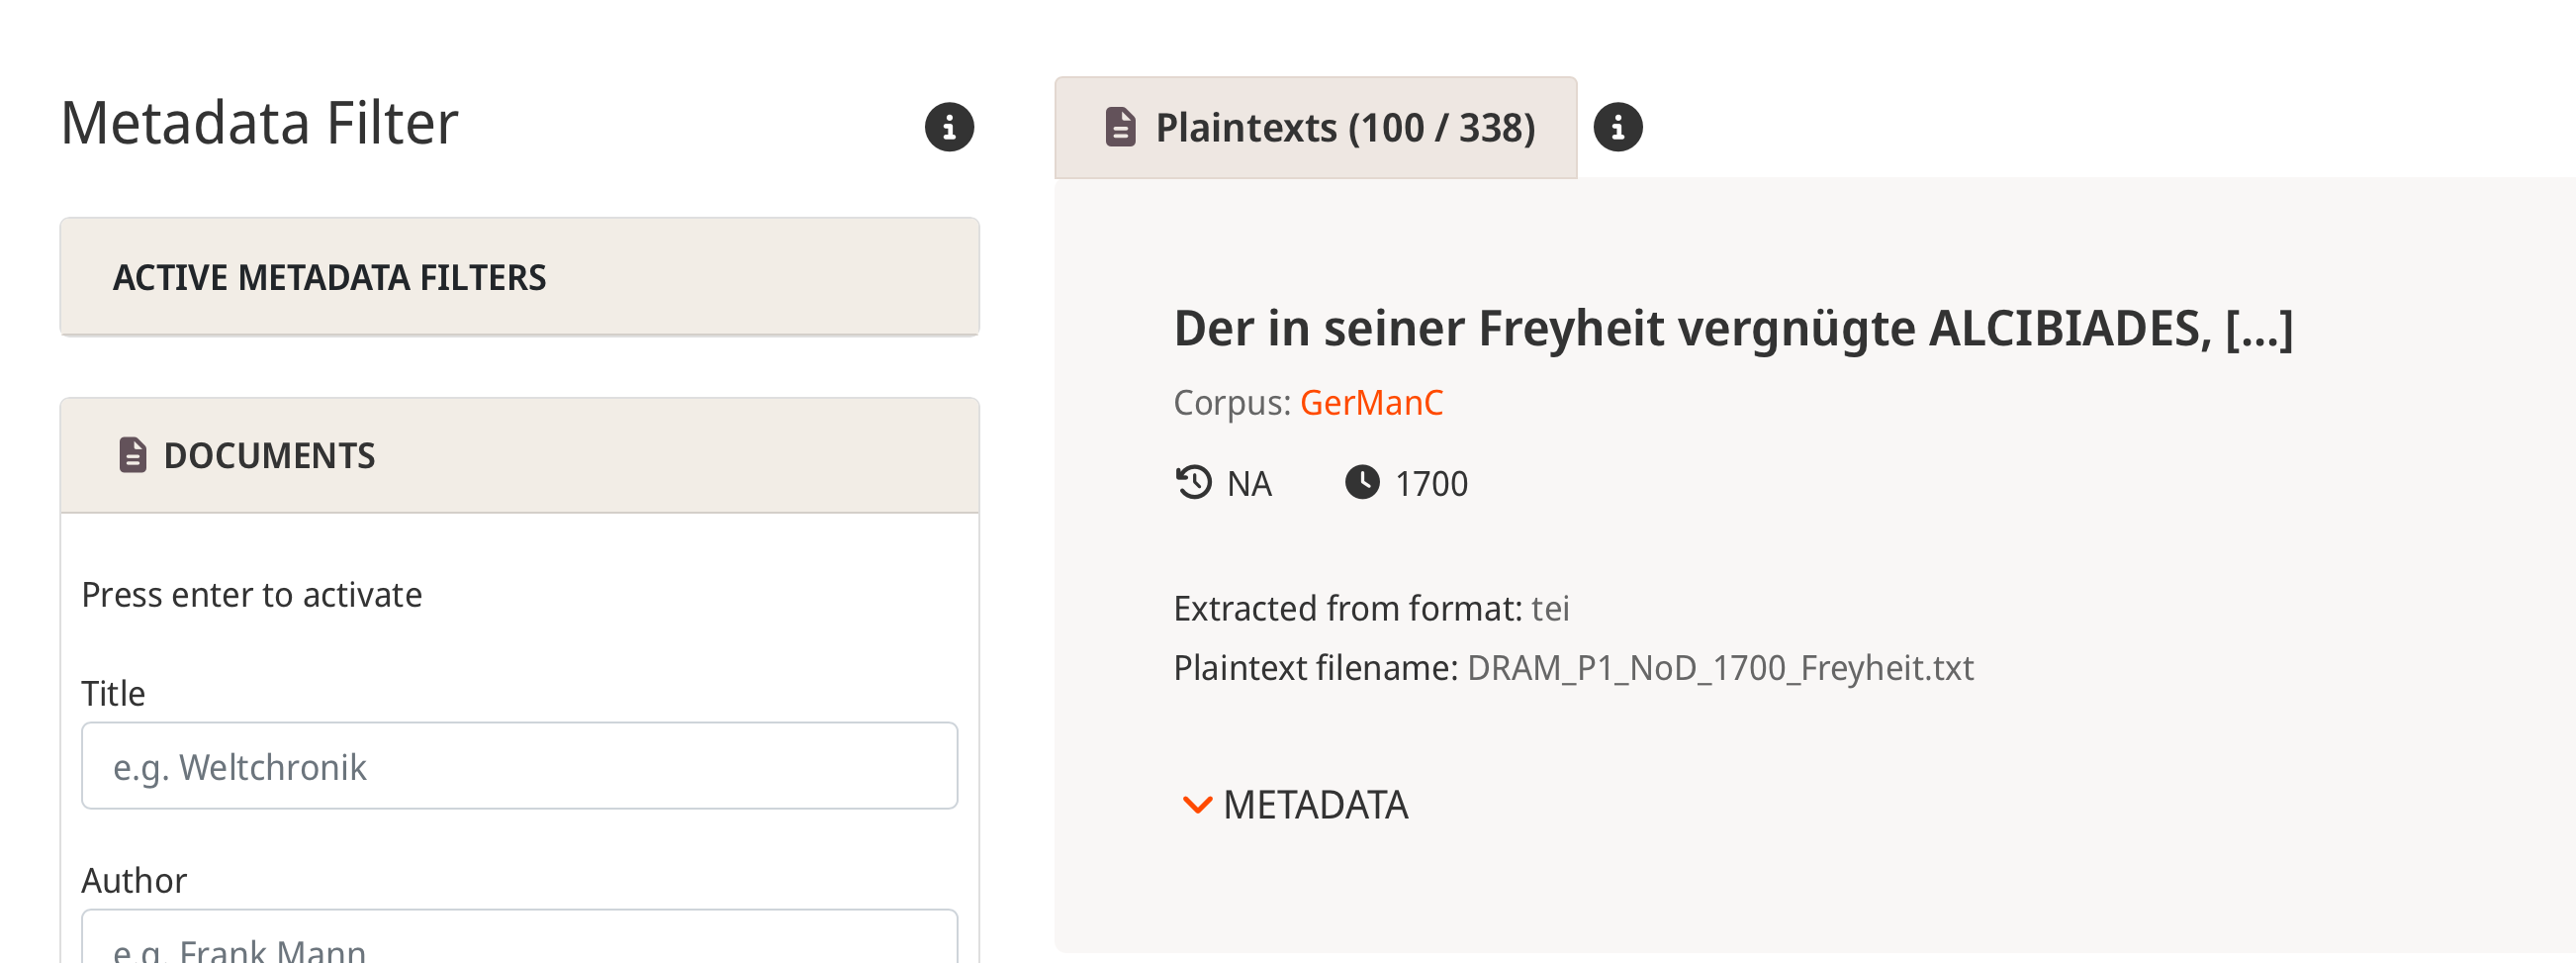Click info icon beside Plaintexts tab
The width and height of the screenshot is (2576, 963).
(x=1617, y=127)
